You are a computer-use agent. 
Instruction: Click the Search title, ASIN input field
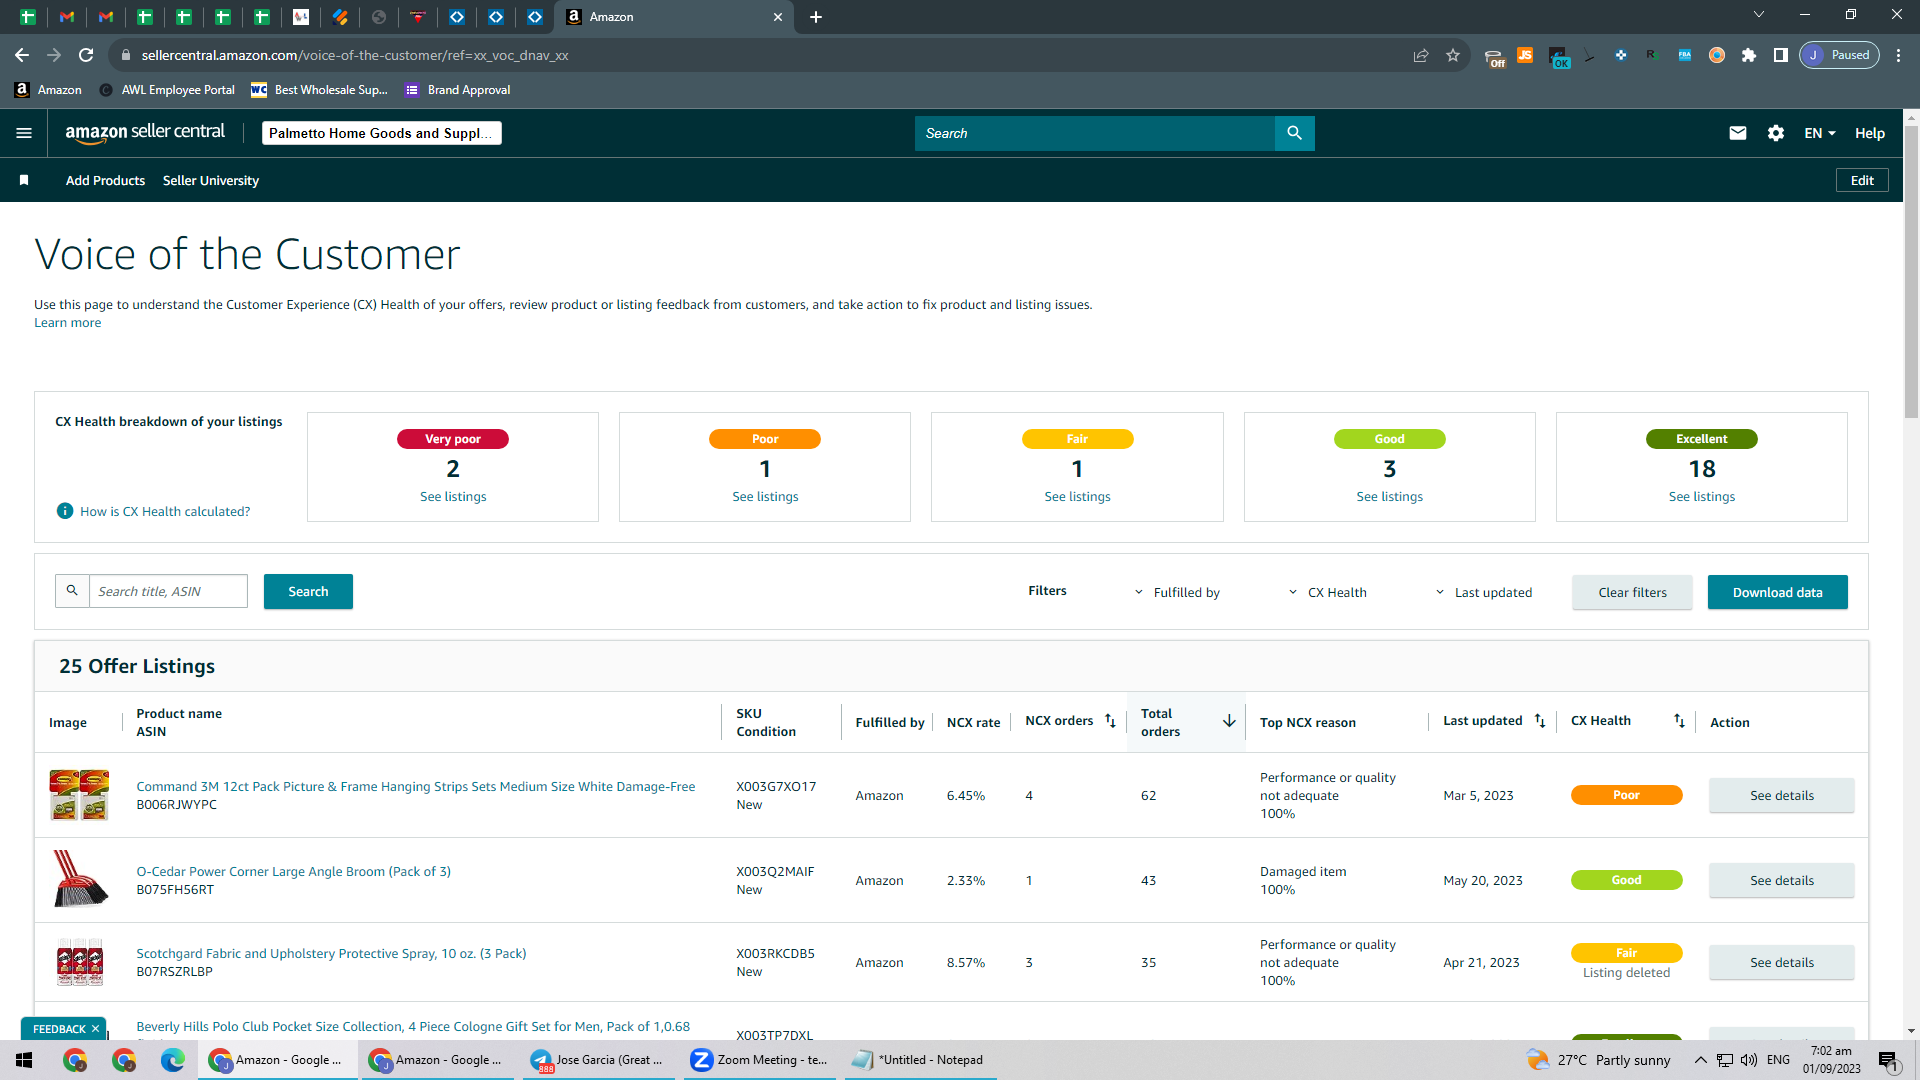(167, 591)
